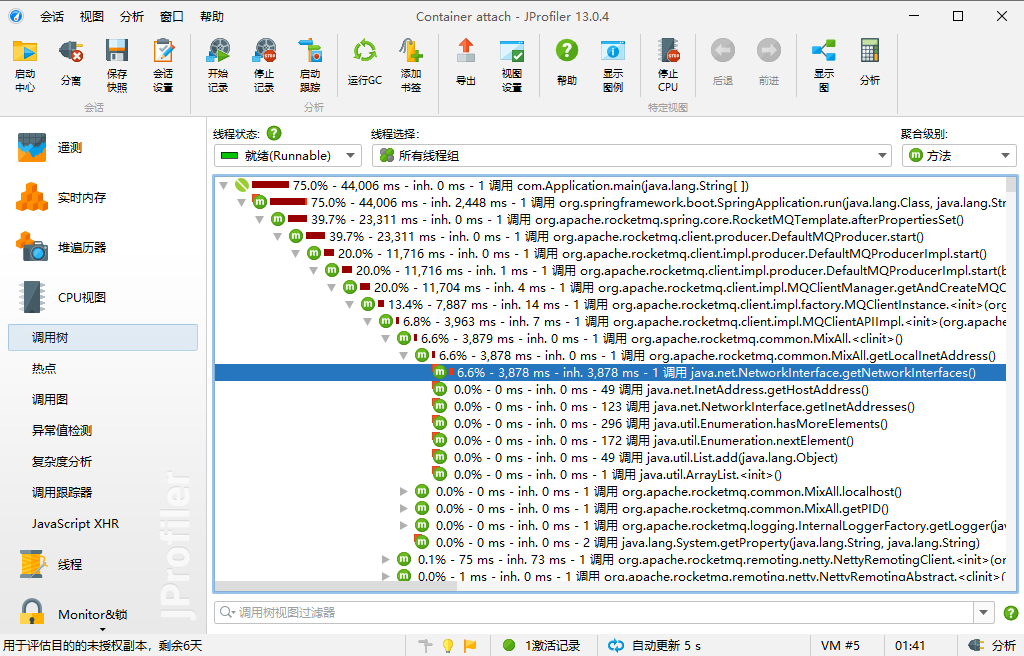This screenshot has width=1024, height=656.
Task: Open the 线程状态 Runnable dropdown
Action: [x=288, y=156]
